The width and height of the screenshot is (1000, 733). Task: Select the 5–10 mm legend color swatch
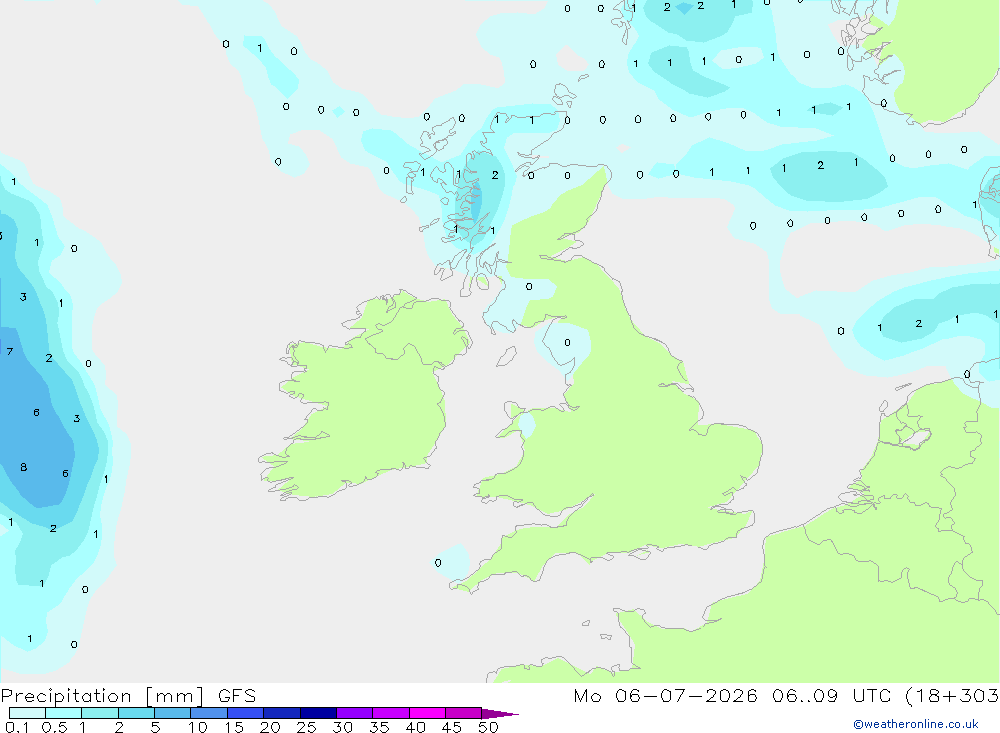click(x=173, y=713)
